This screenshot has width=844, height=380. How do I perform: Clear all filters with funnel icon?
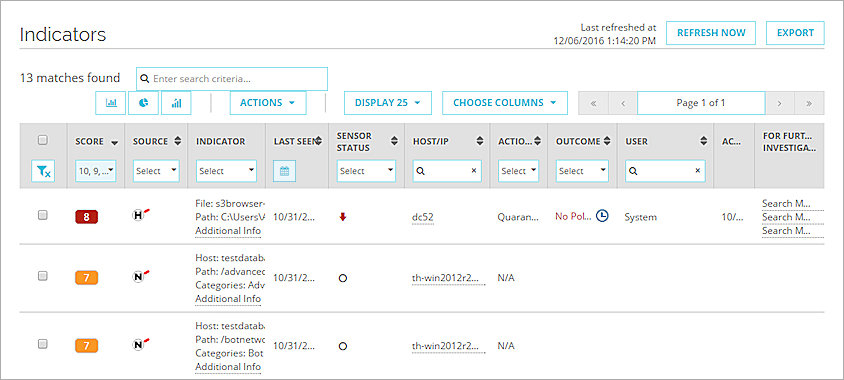click(43, 171)
